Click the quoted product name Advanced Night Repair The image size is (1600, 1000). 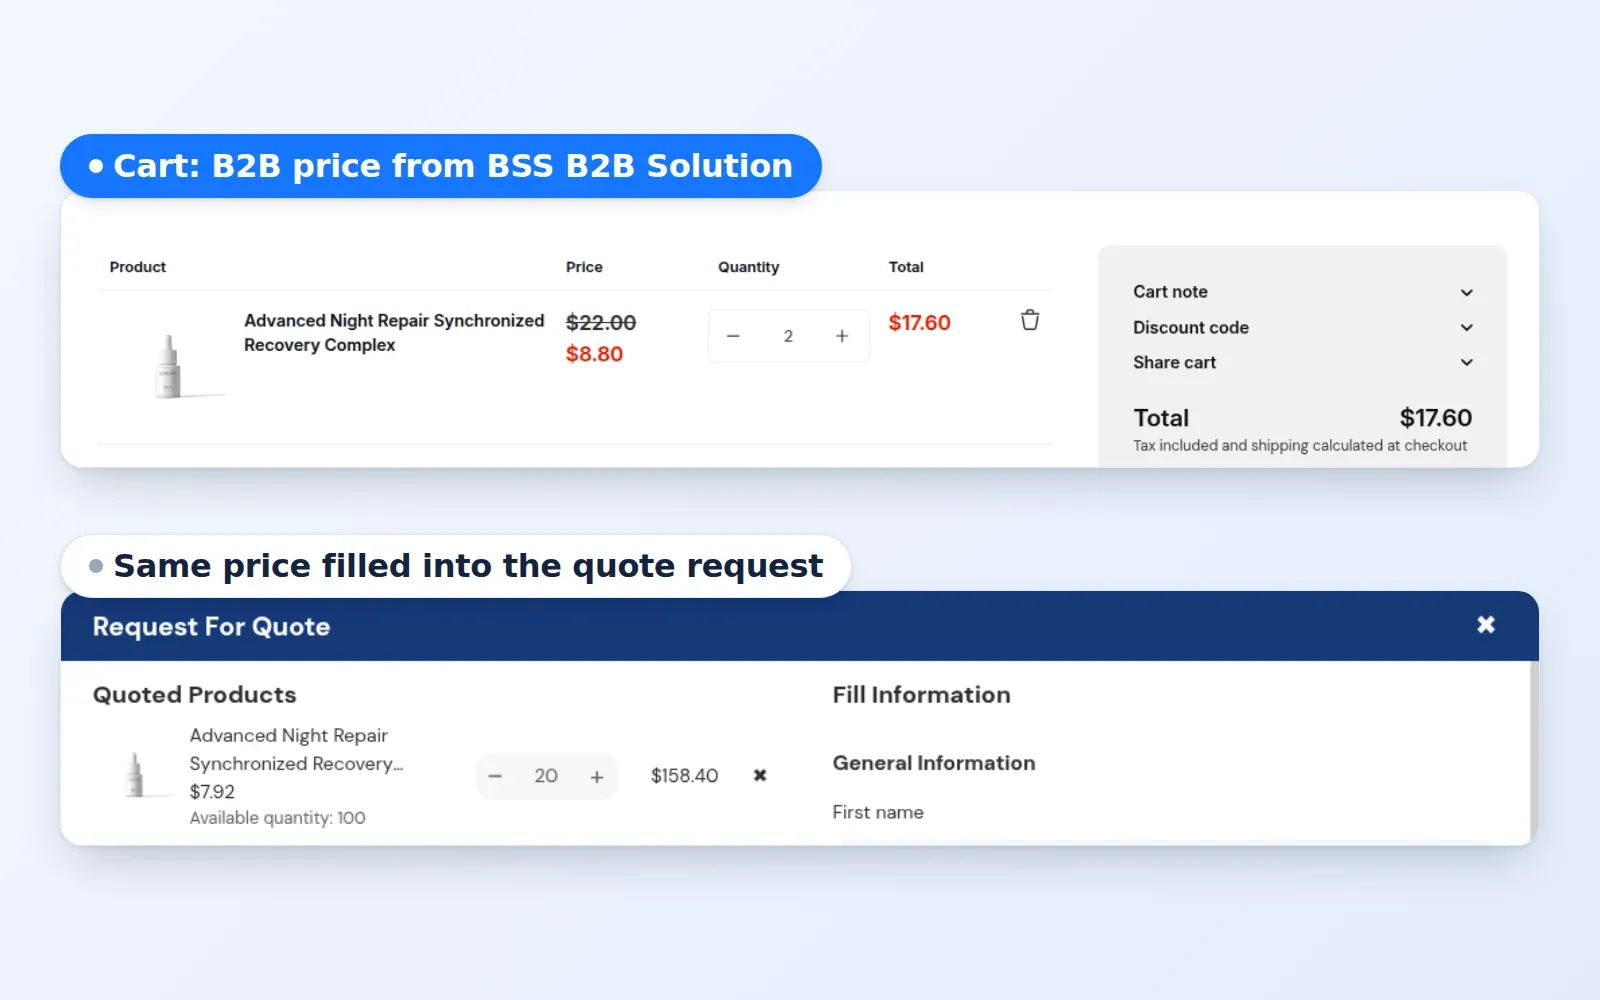[x=296, y=749]
